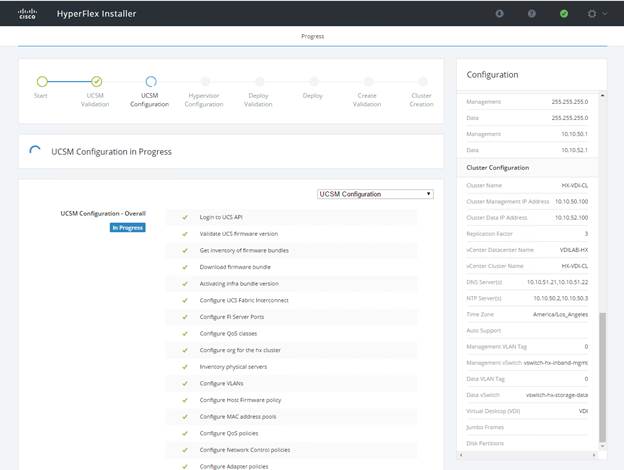
Task: Click checkmark for Configure org for hx cluster
Action: [x=185, y=350]
